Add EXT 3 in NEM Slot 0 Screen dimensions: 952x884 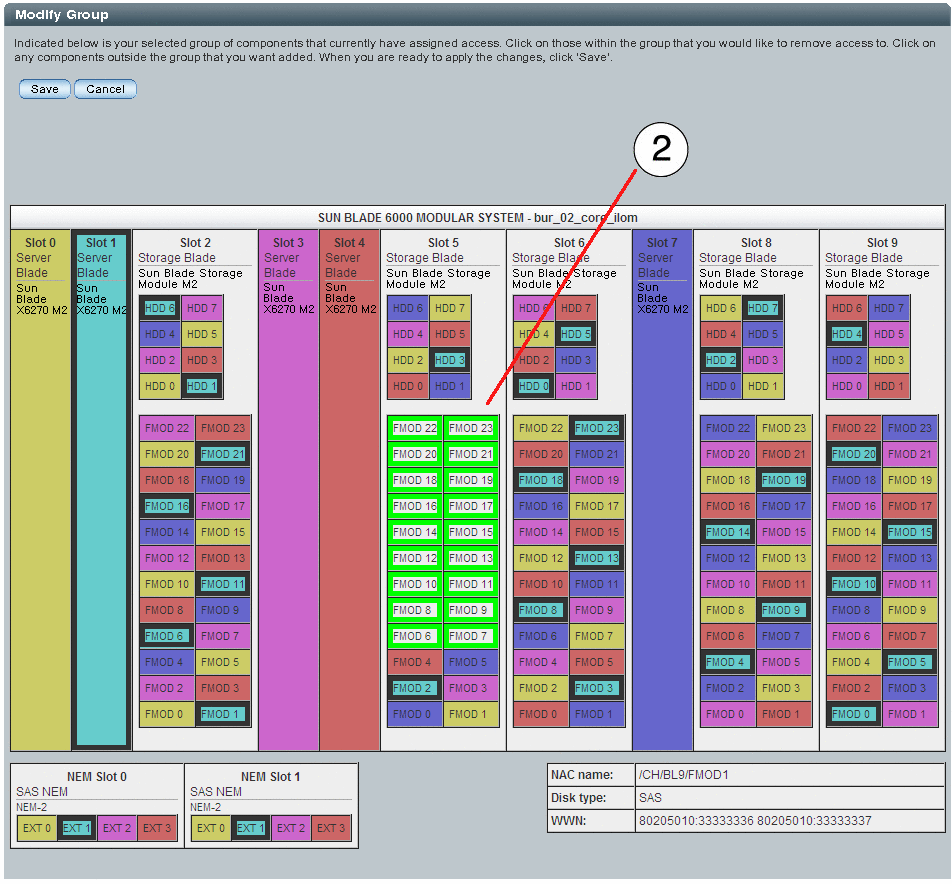click(x=157, y=828)
